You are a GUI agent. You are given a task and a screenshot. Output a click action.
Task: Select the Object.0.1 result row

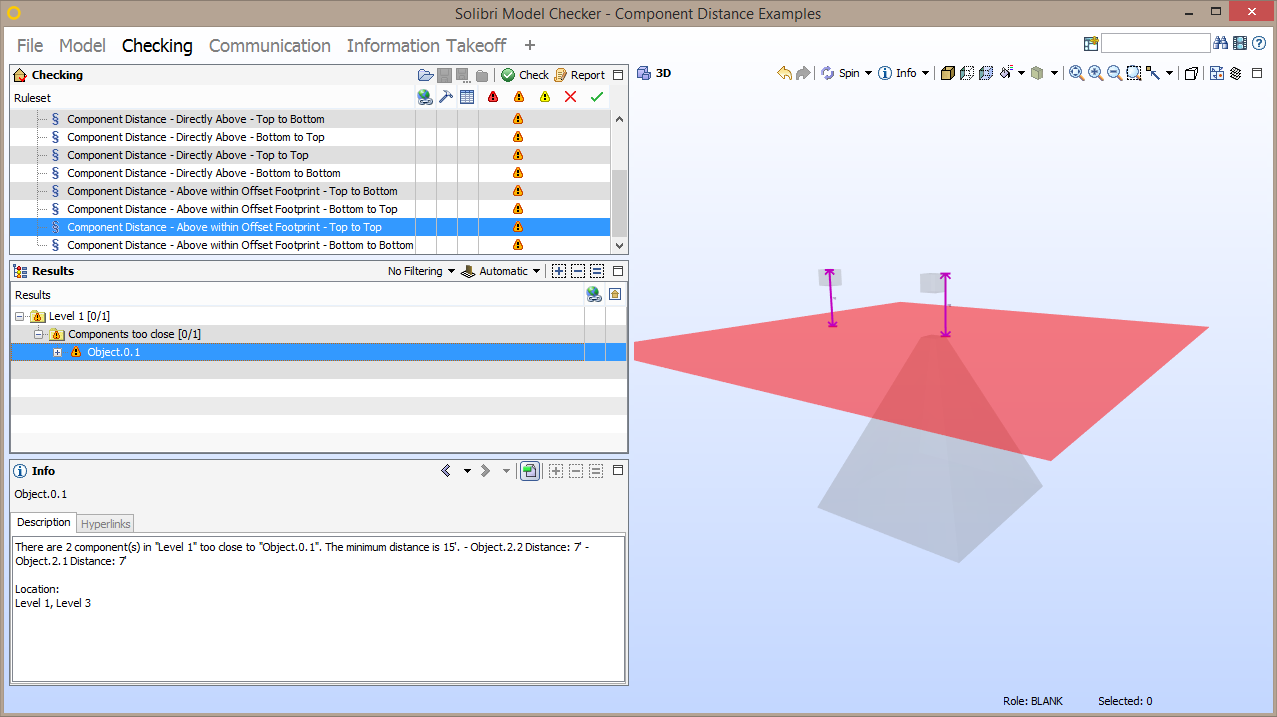(318, 352)
